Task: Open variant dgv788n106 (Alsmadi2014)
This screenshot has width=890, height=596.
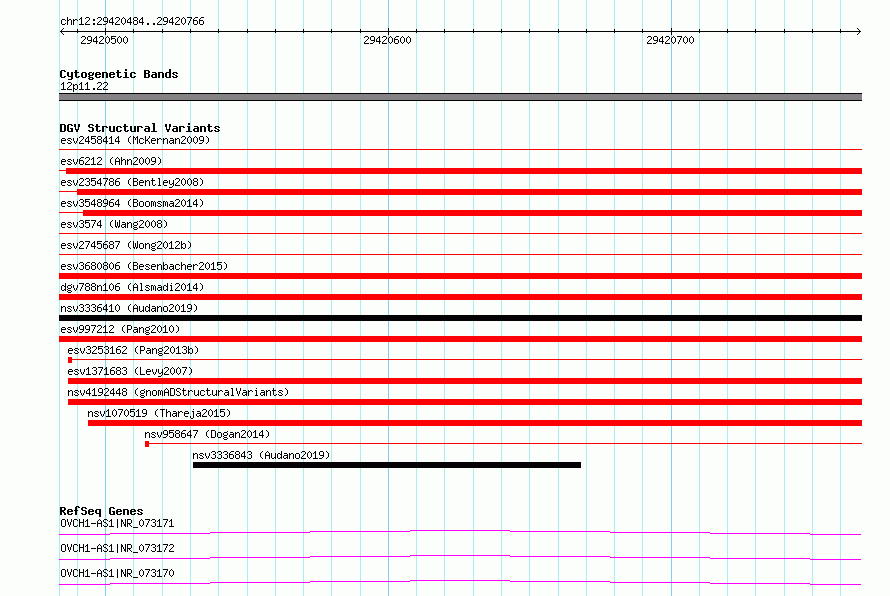Action: click(132, 287)
